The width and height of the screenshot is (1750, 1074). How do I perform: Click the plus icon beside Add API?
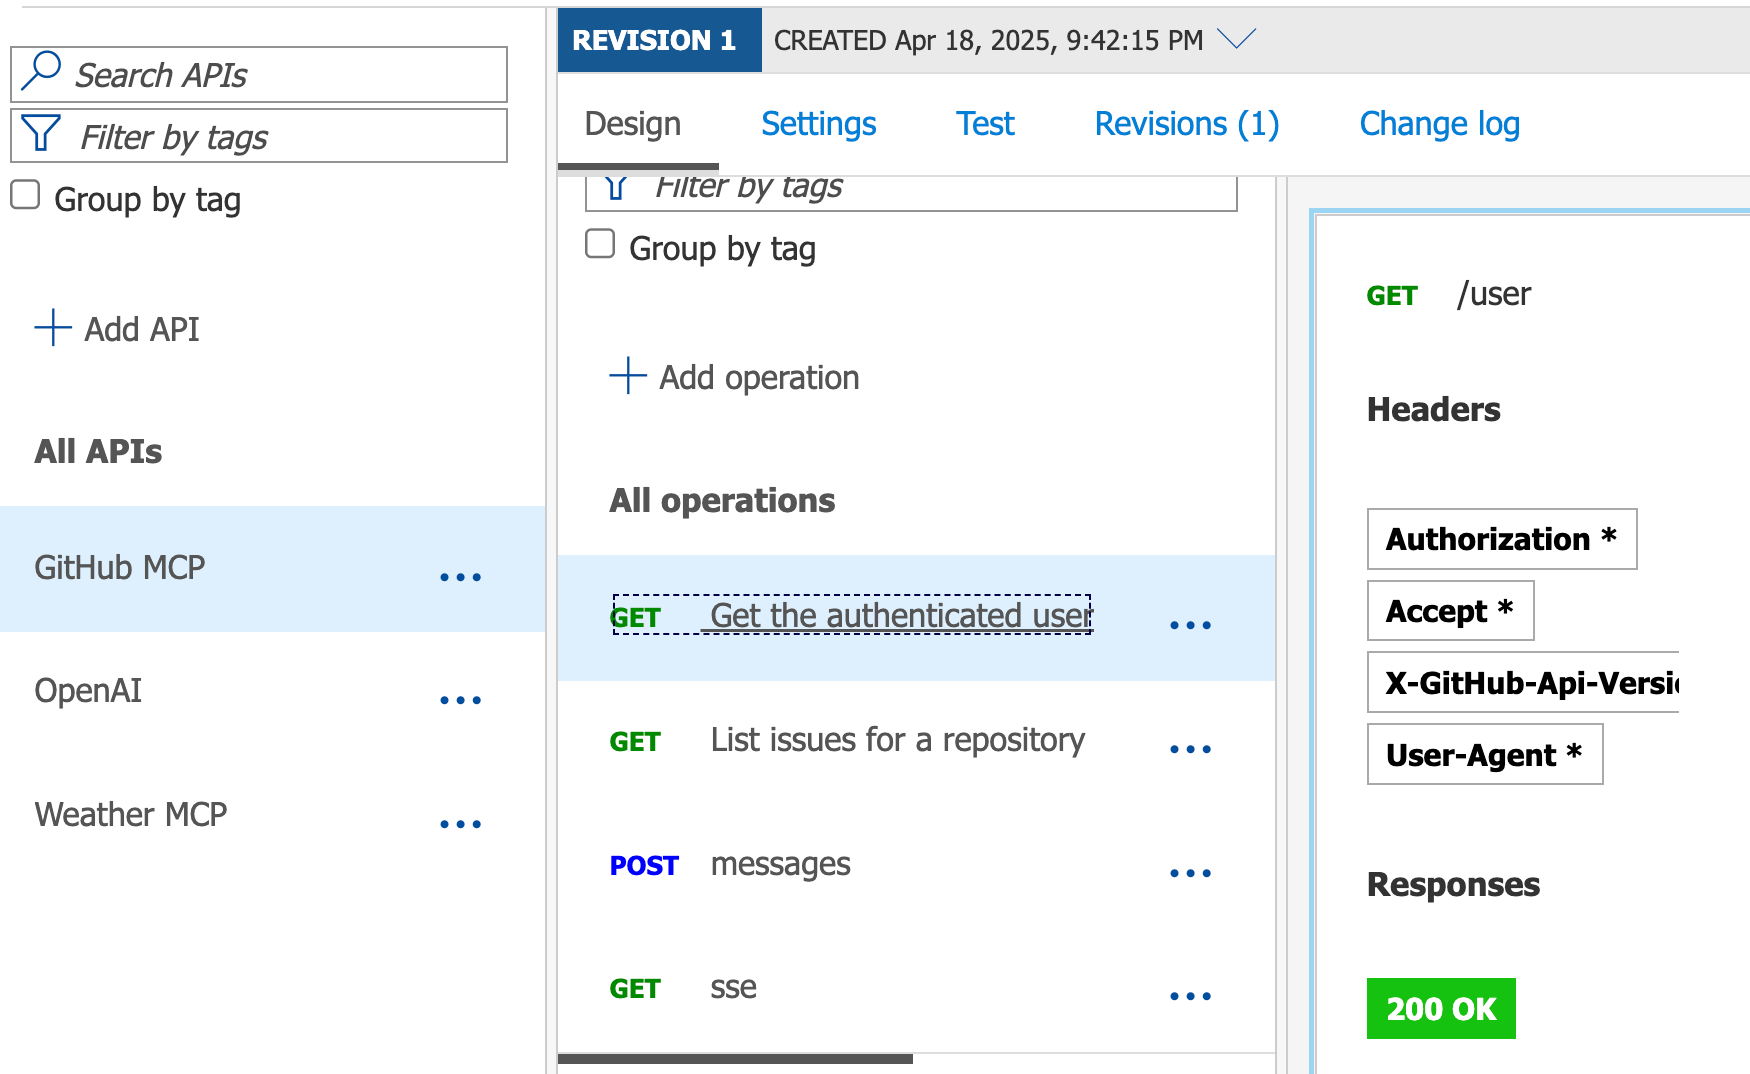pyautogui.click(x=53, y=327)
